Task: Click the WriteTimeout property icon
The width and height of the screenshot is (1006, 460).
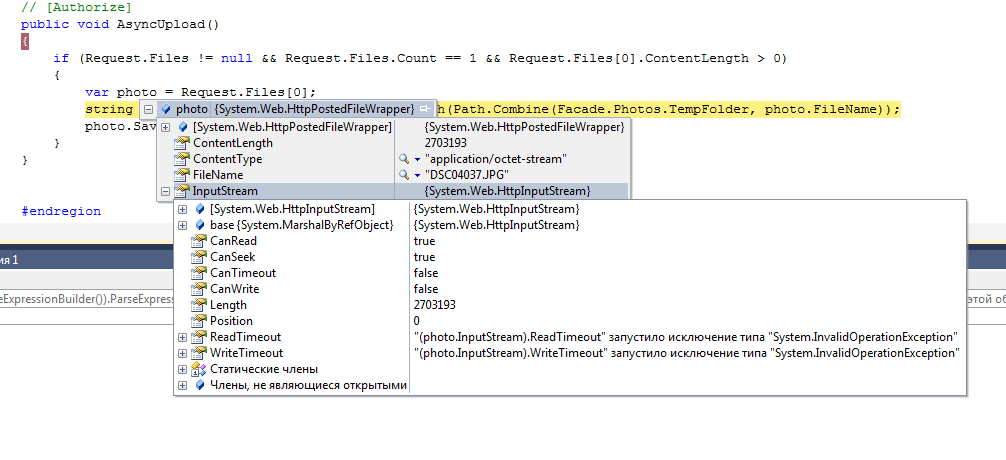Action: (200, 353)
